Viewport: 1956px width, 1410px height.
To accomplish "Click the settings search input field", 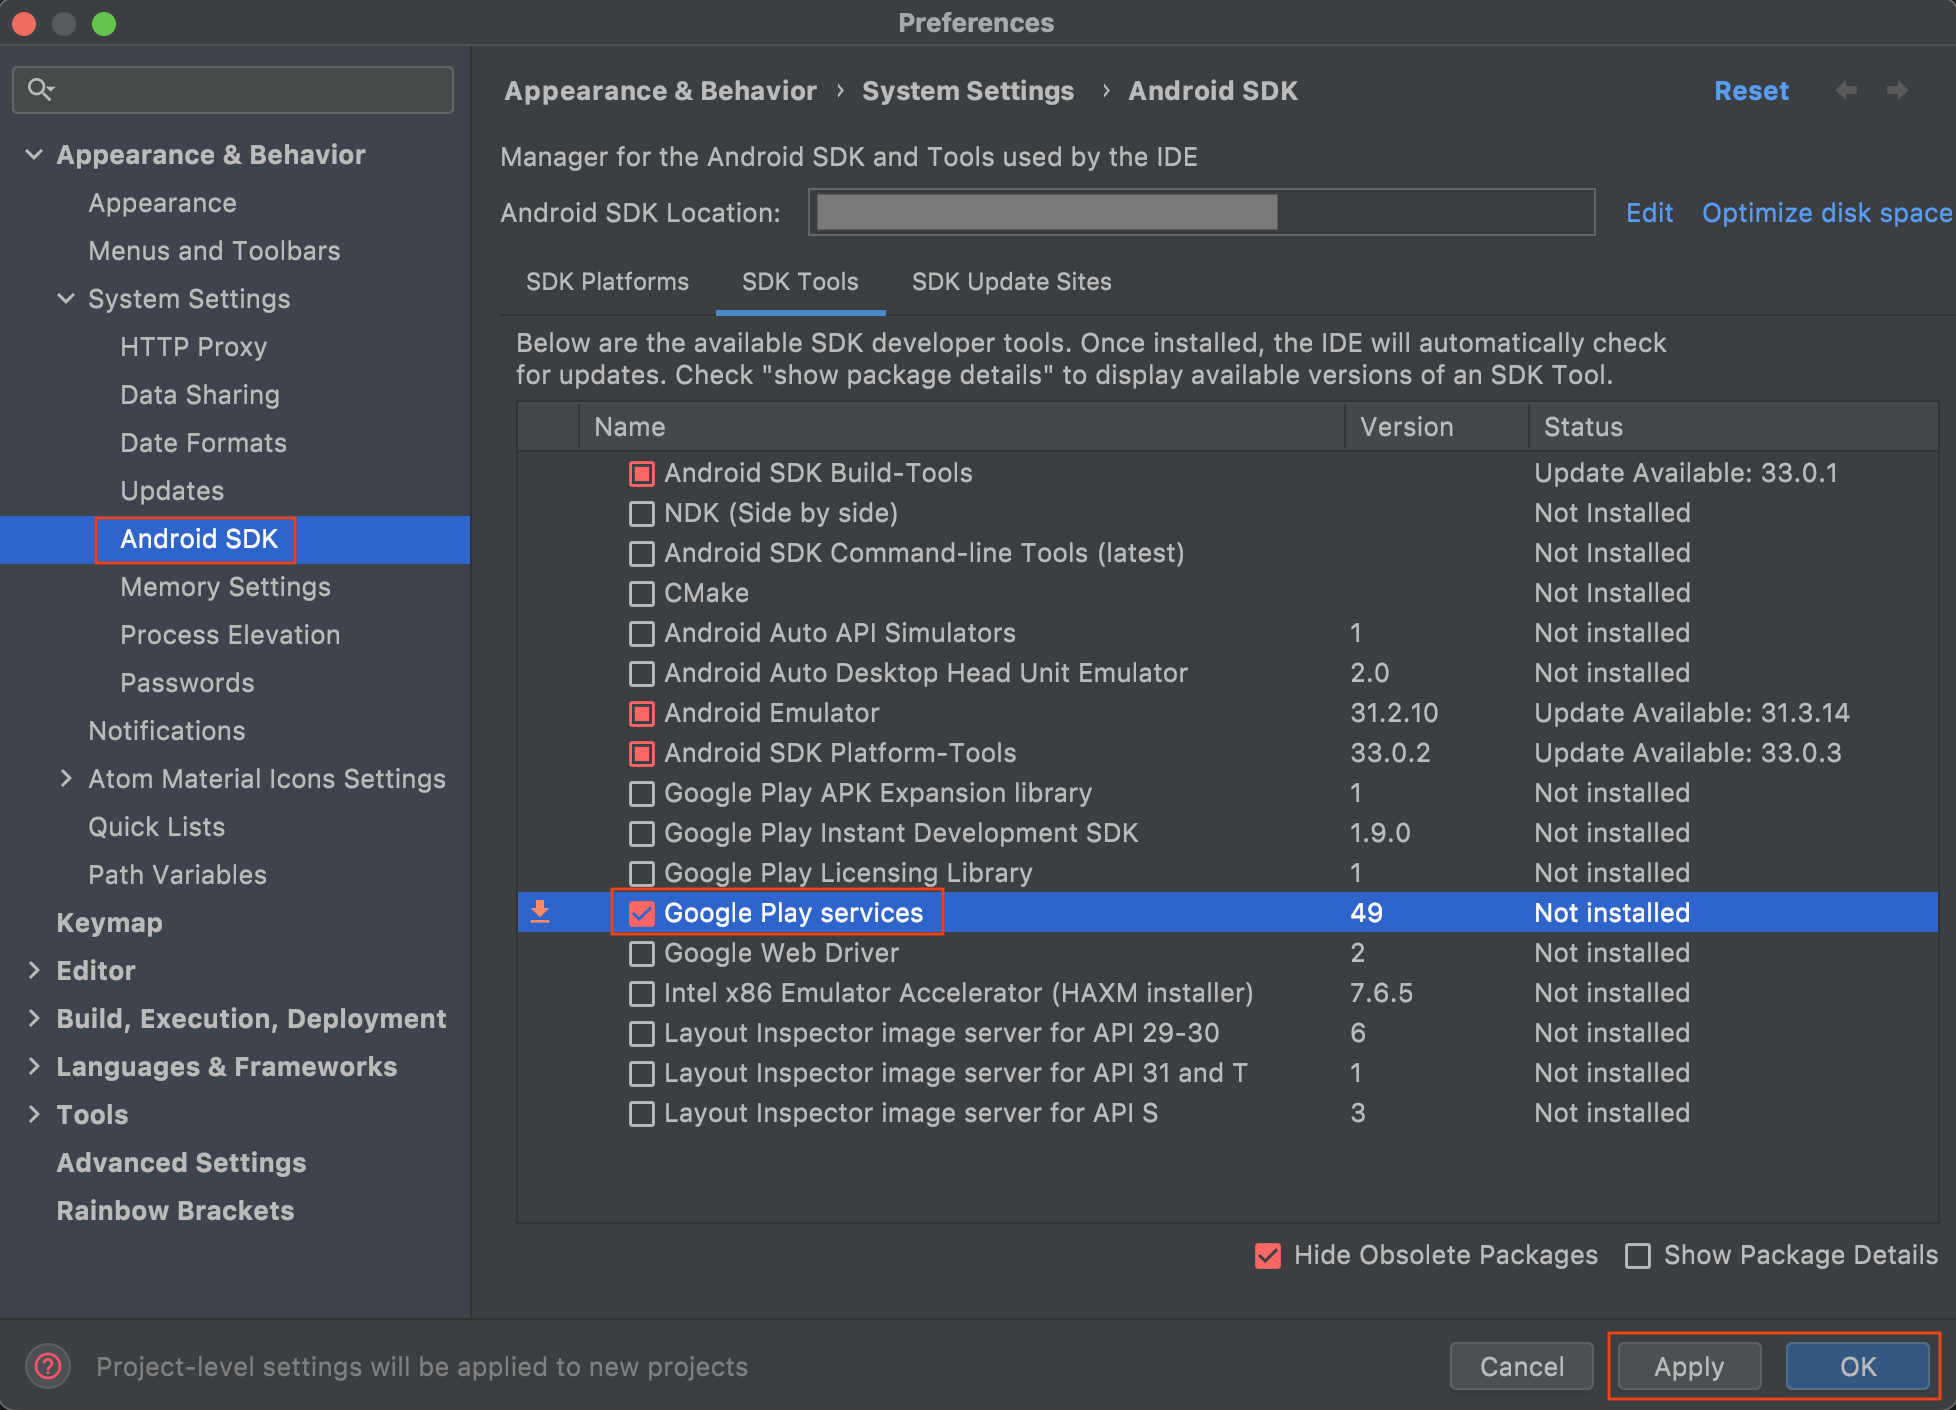I will [250, 90].
